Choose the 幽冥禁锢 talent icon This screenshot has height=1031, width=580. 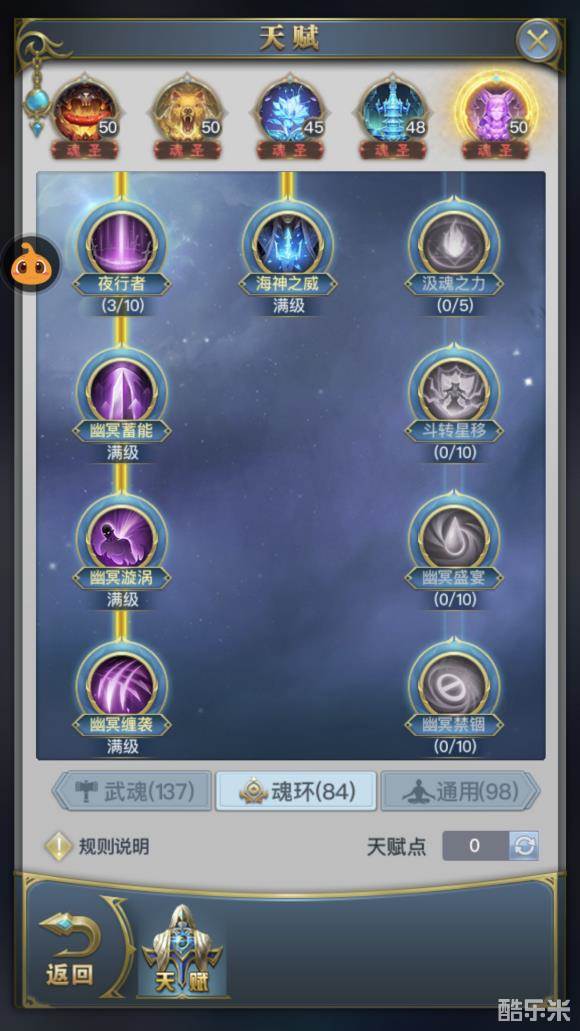click(454, 685)
